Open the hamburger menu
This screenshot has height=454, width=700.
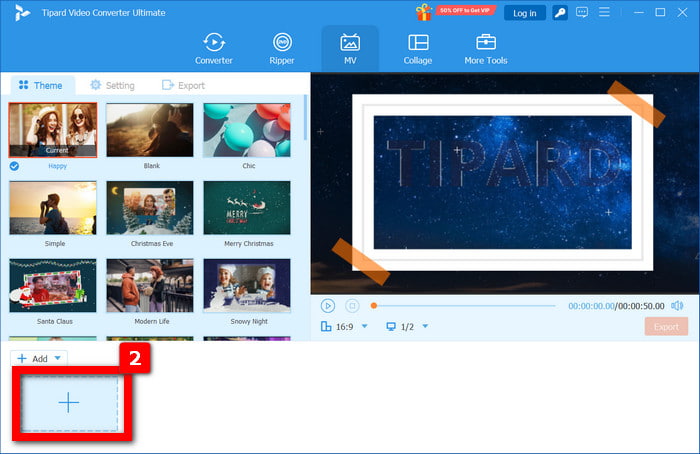(x=604, y=12)
